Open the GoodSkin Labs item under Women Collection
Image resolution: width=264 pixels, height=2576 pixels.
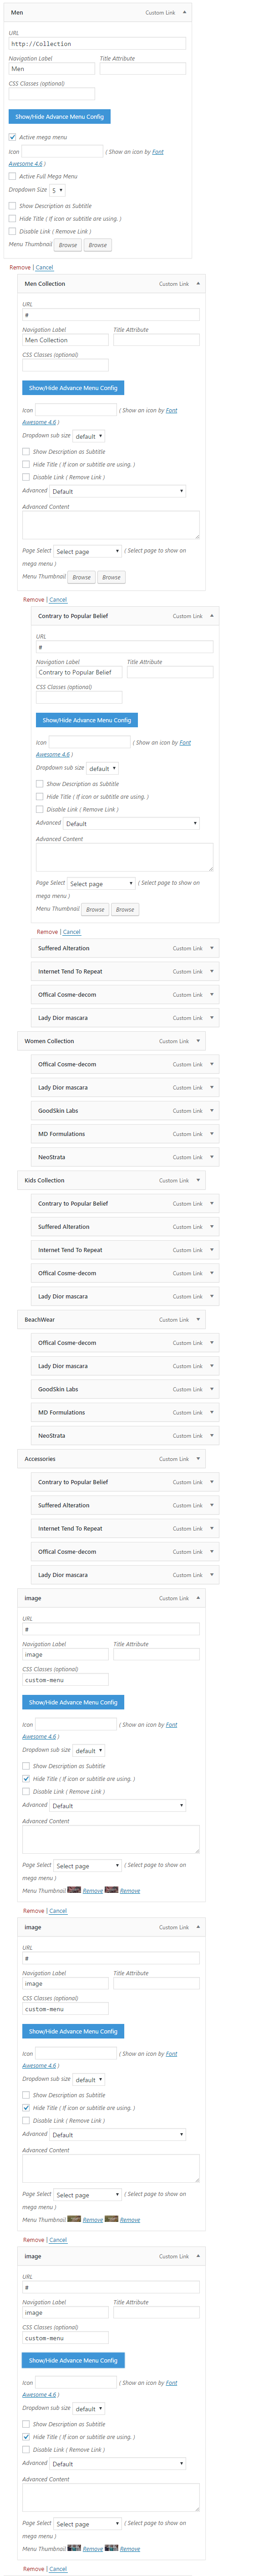(x=125, y=1110)
